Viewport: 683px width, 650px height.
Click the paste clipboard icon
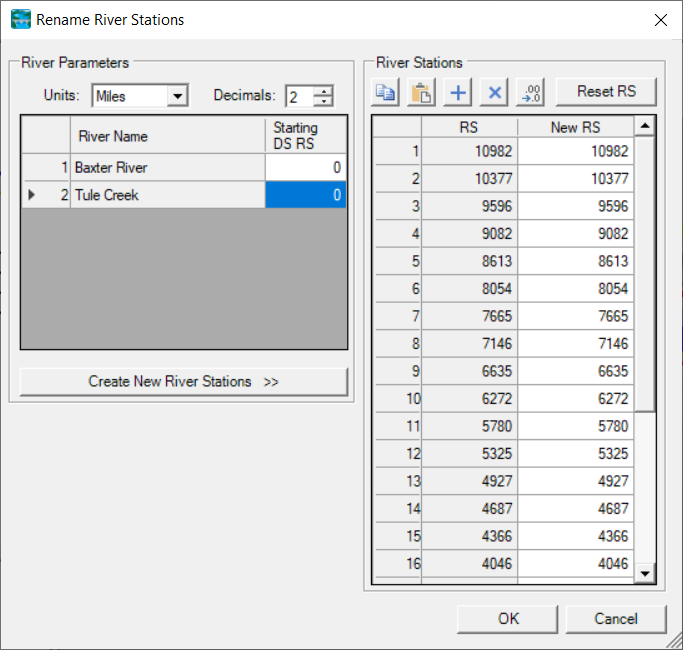421,92
